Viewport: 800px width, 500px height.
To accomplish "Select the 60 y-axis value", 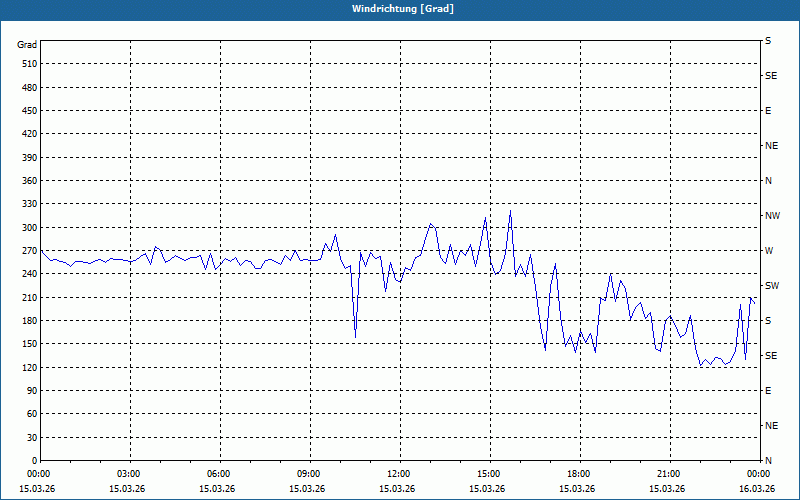I will point(31,413).
